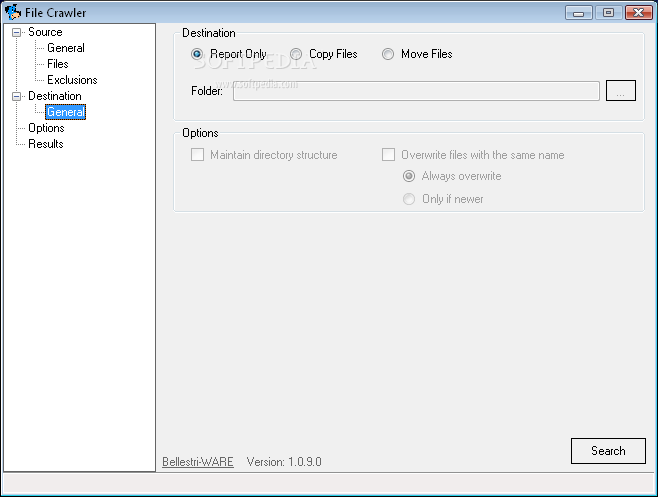
Task: Choose the Only if newer radio option
Action: pyautogui.click(x=409, y=199)
